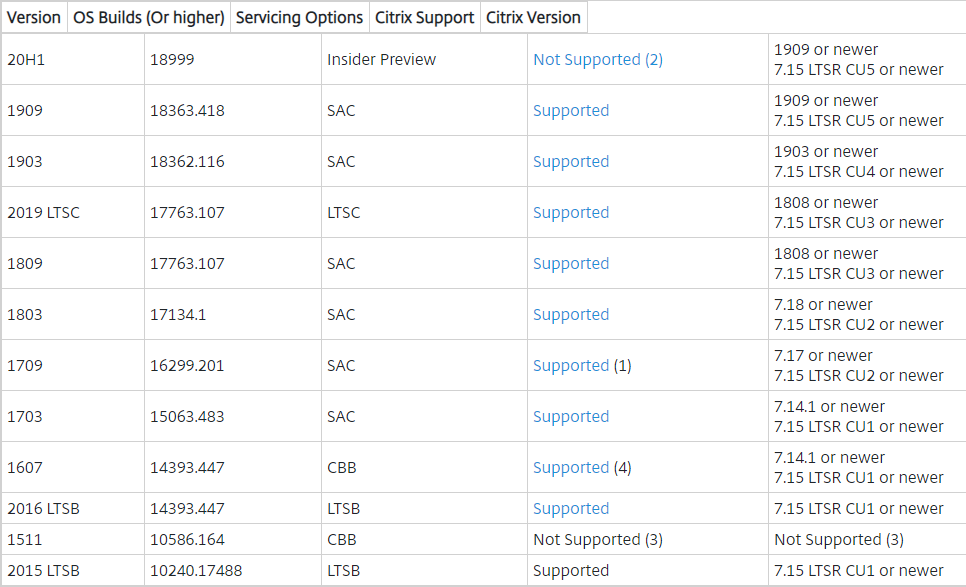Click the 18363.418 build number cell
Image resolution: width=966 pixels, height=587 pixels.
pos(233,111)
